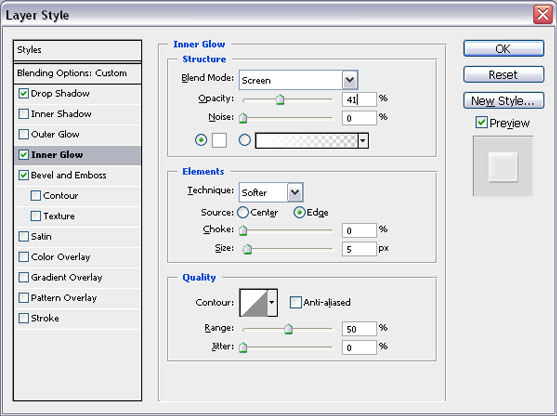Select the Satin effect row
Screen dimensions: 557x416
77,237
